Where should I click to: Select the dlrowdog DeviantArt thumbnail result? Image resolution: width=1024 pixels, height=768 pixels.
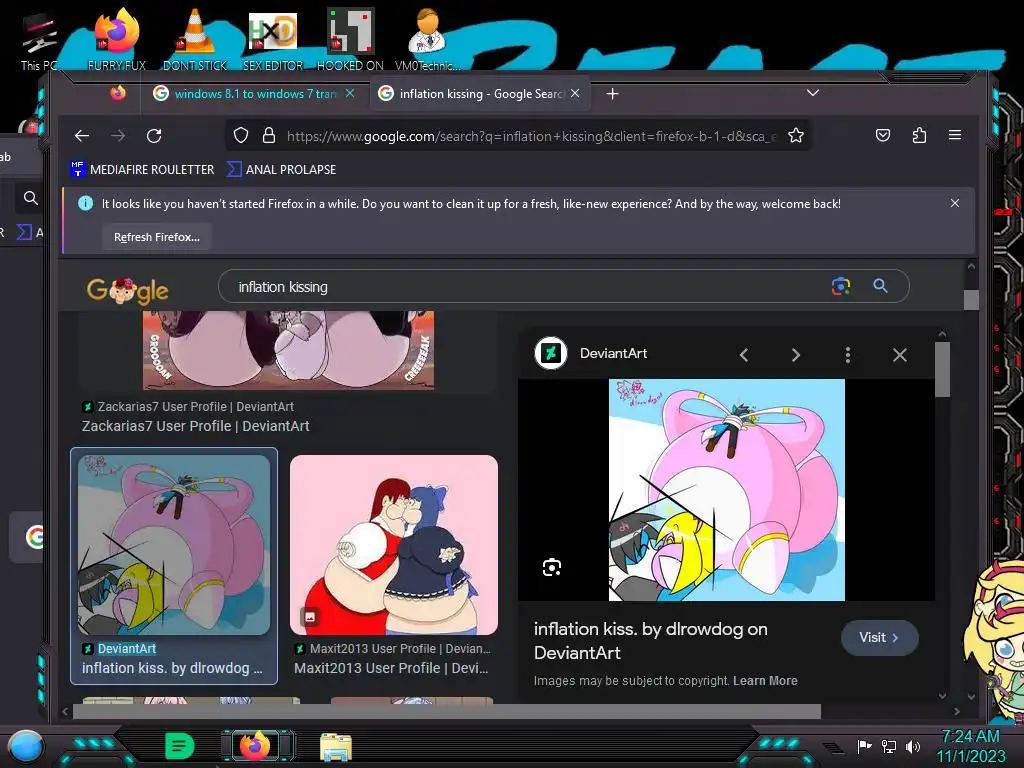(174, 545)
